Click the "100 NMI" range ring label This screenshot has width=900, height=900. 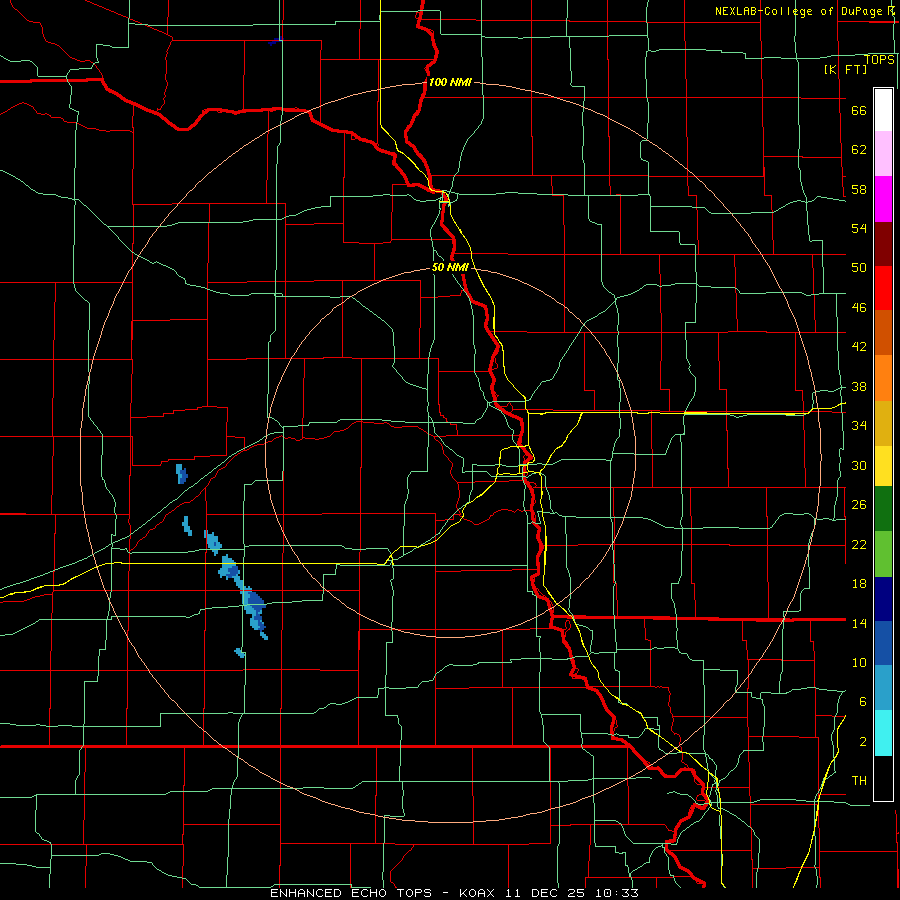coord(450,82)
